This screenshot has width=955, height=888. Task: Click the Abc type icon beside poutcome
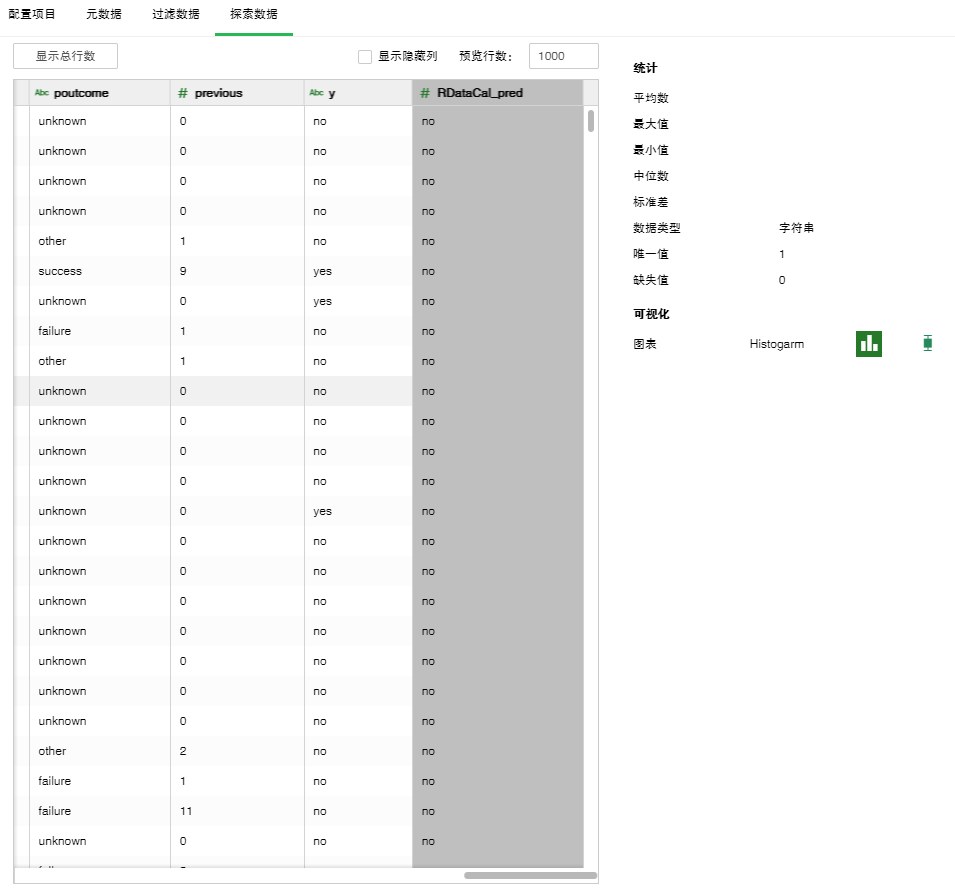point(41,93)
